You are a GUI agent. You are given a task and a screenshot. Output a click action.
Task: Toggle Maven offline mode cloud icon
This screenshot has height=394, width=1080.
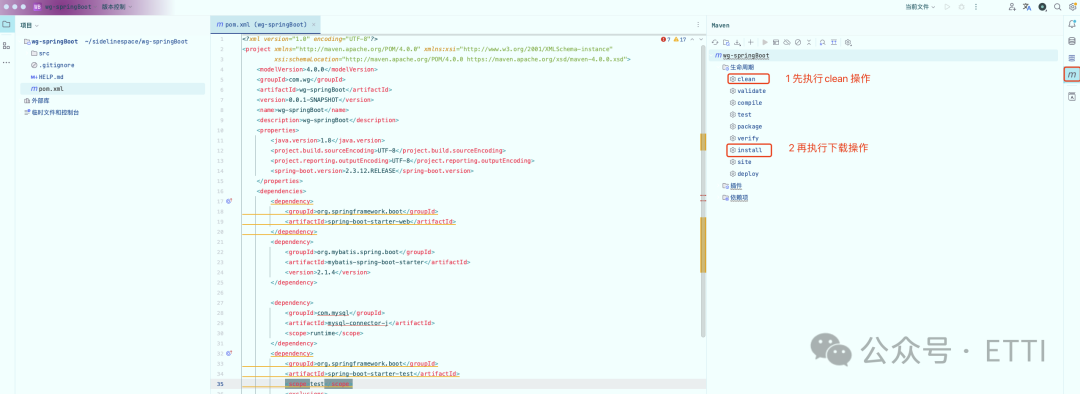[787, 42]
